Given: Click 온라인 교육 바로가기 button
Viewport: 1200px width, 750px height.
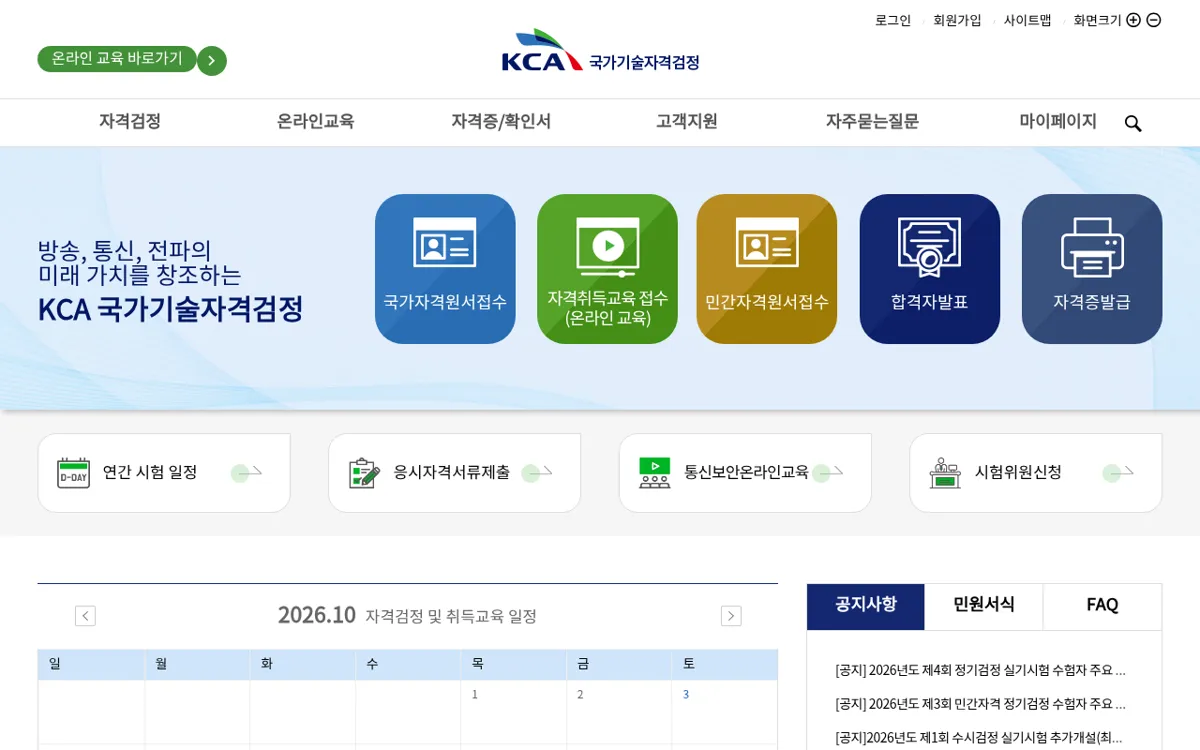Looking at the screenshot, I should pyautogui.click(x=117, y=59).
